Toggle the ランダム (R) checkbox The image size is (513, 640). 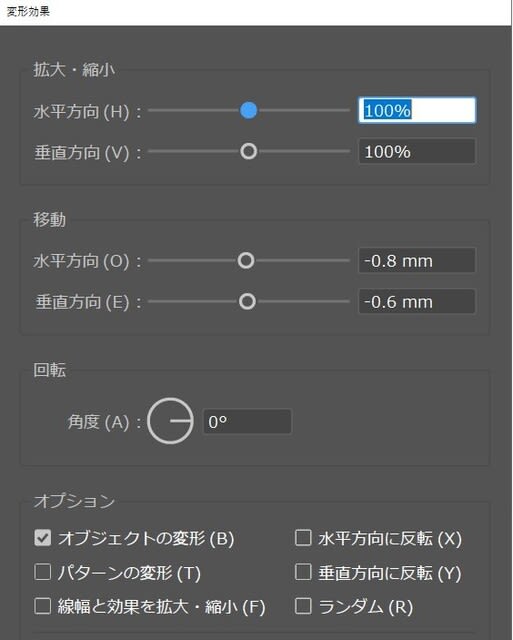click(x=303, y=606)
